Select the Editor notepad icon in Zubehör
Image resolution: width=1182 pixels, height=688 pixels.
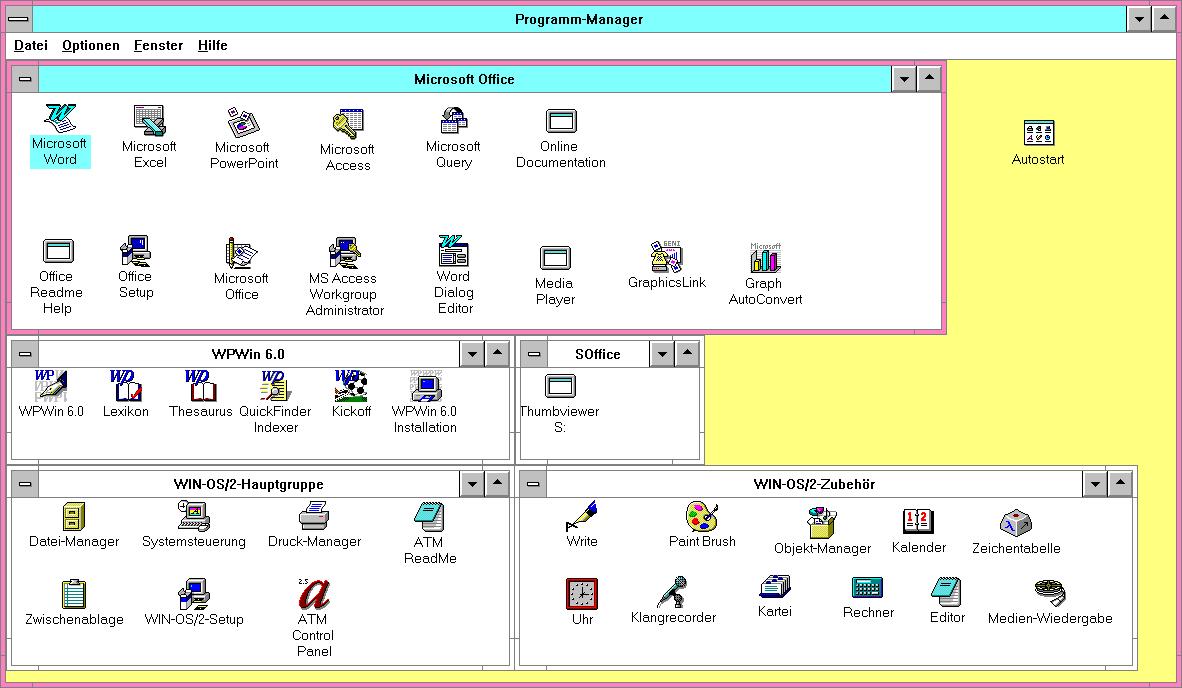[x=946, y=592]
